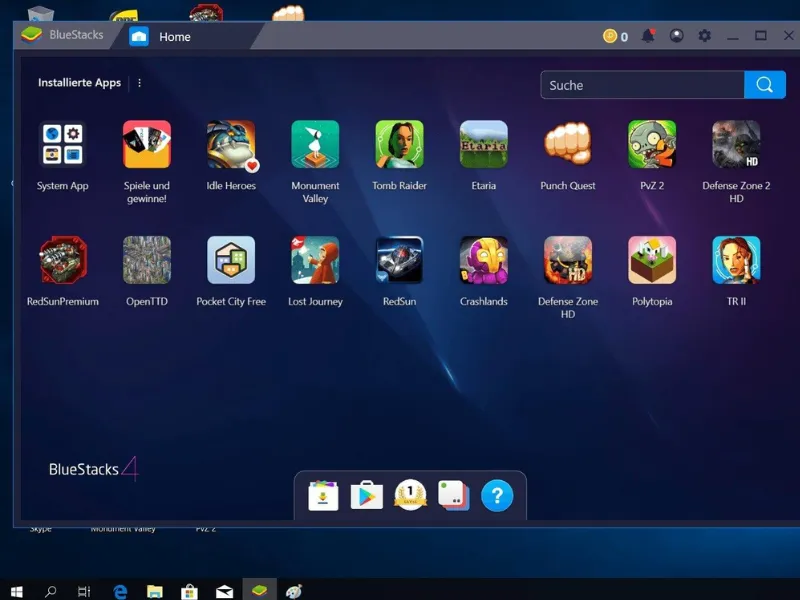
Task: Open the TR II app icon
Action: coord(736,260)
